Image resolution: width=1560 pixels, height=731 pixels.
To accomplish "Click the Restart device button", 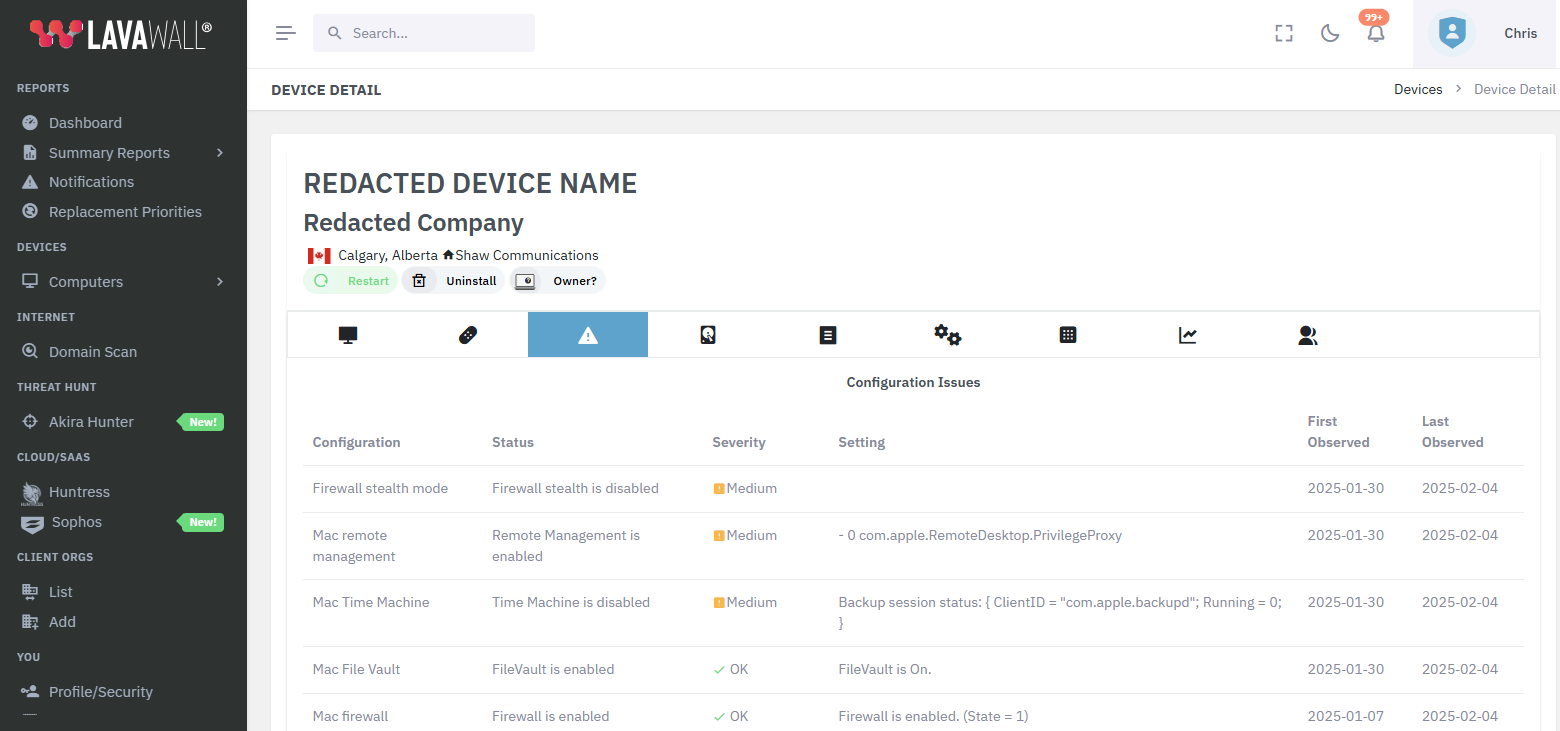I will point(351,281).
